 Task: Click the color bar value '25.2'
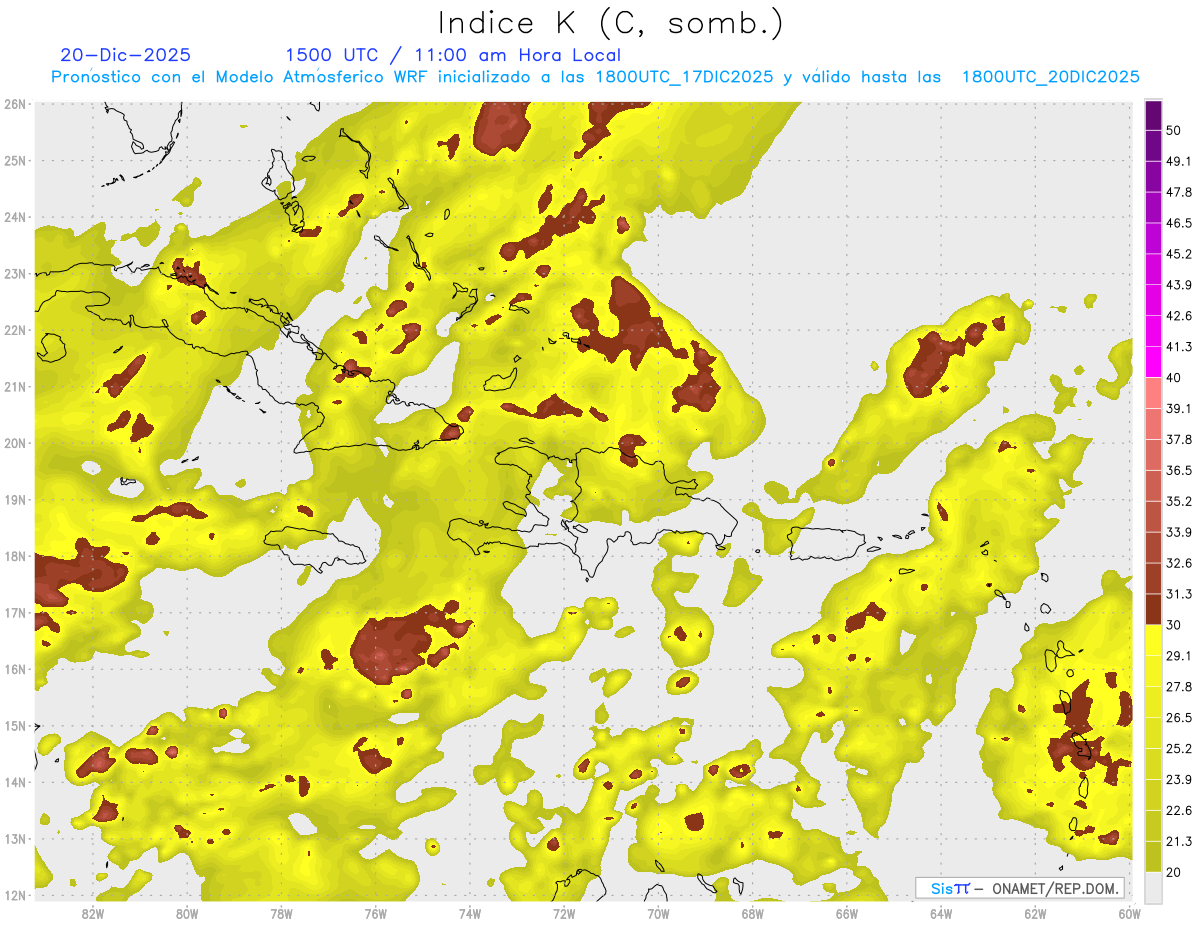pyautogui.click(x=1178, y=748)
